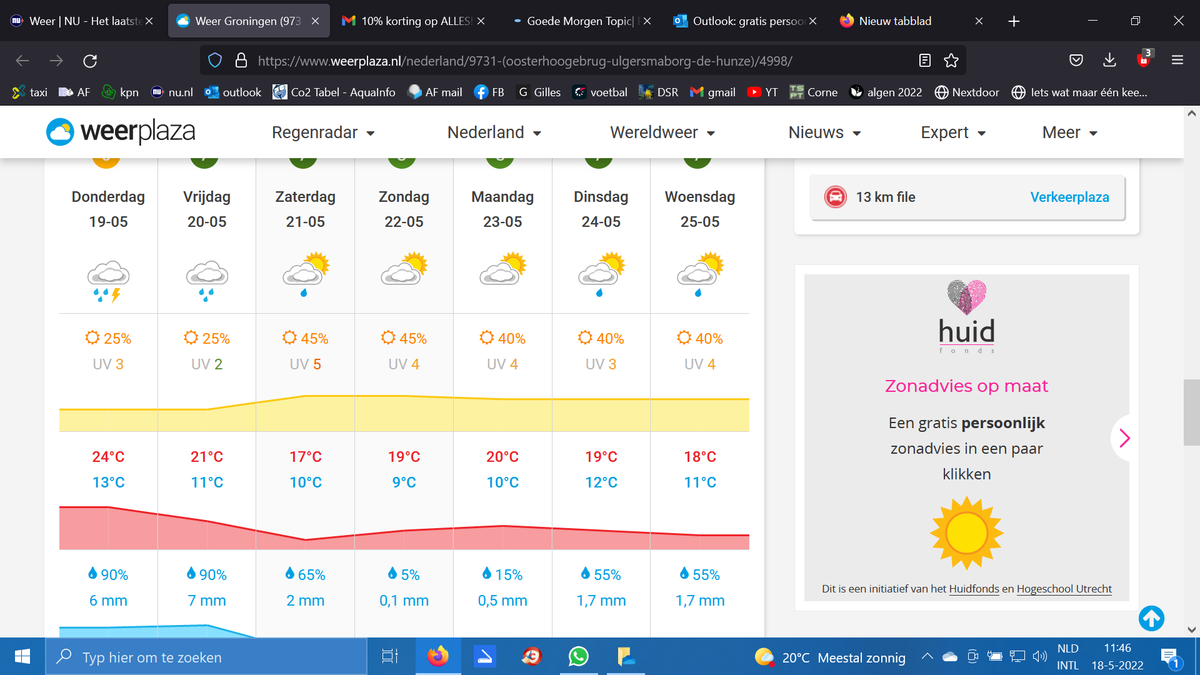Open the Firefox hamburger application menu

pos(1177,61)
